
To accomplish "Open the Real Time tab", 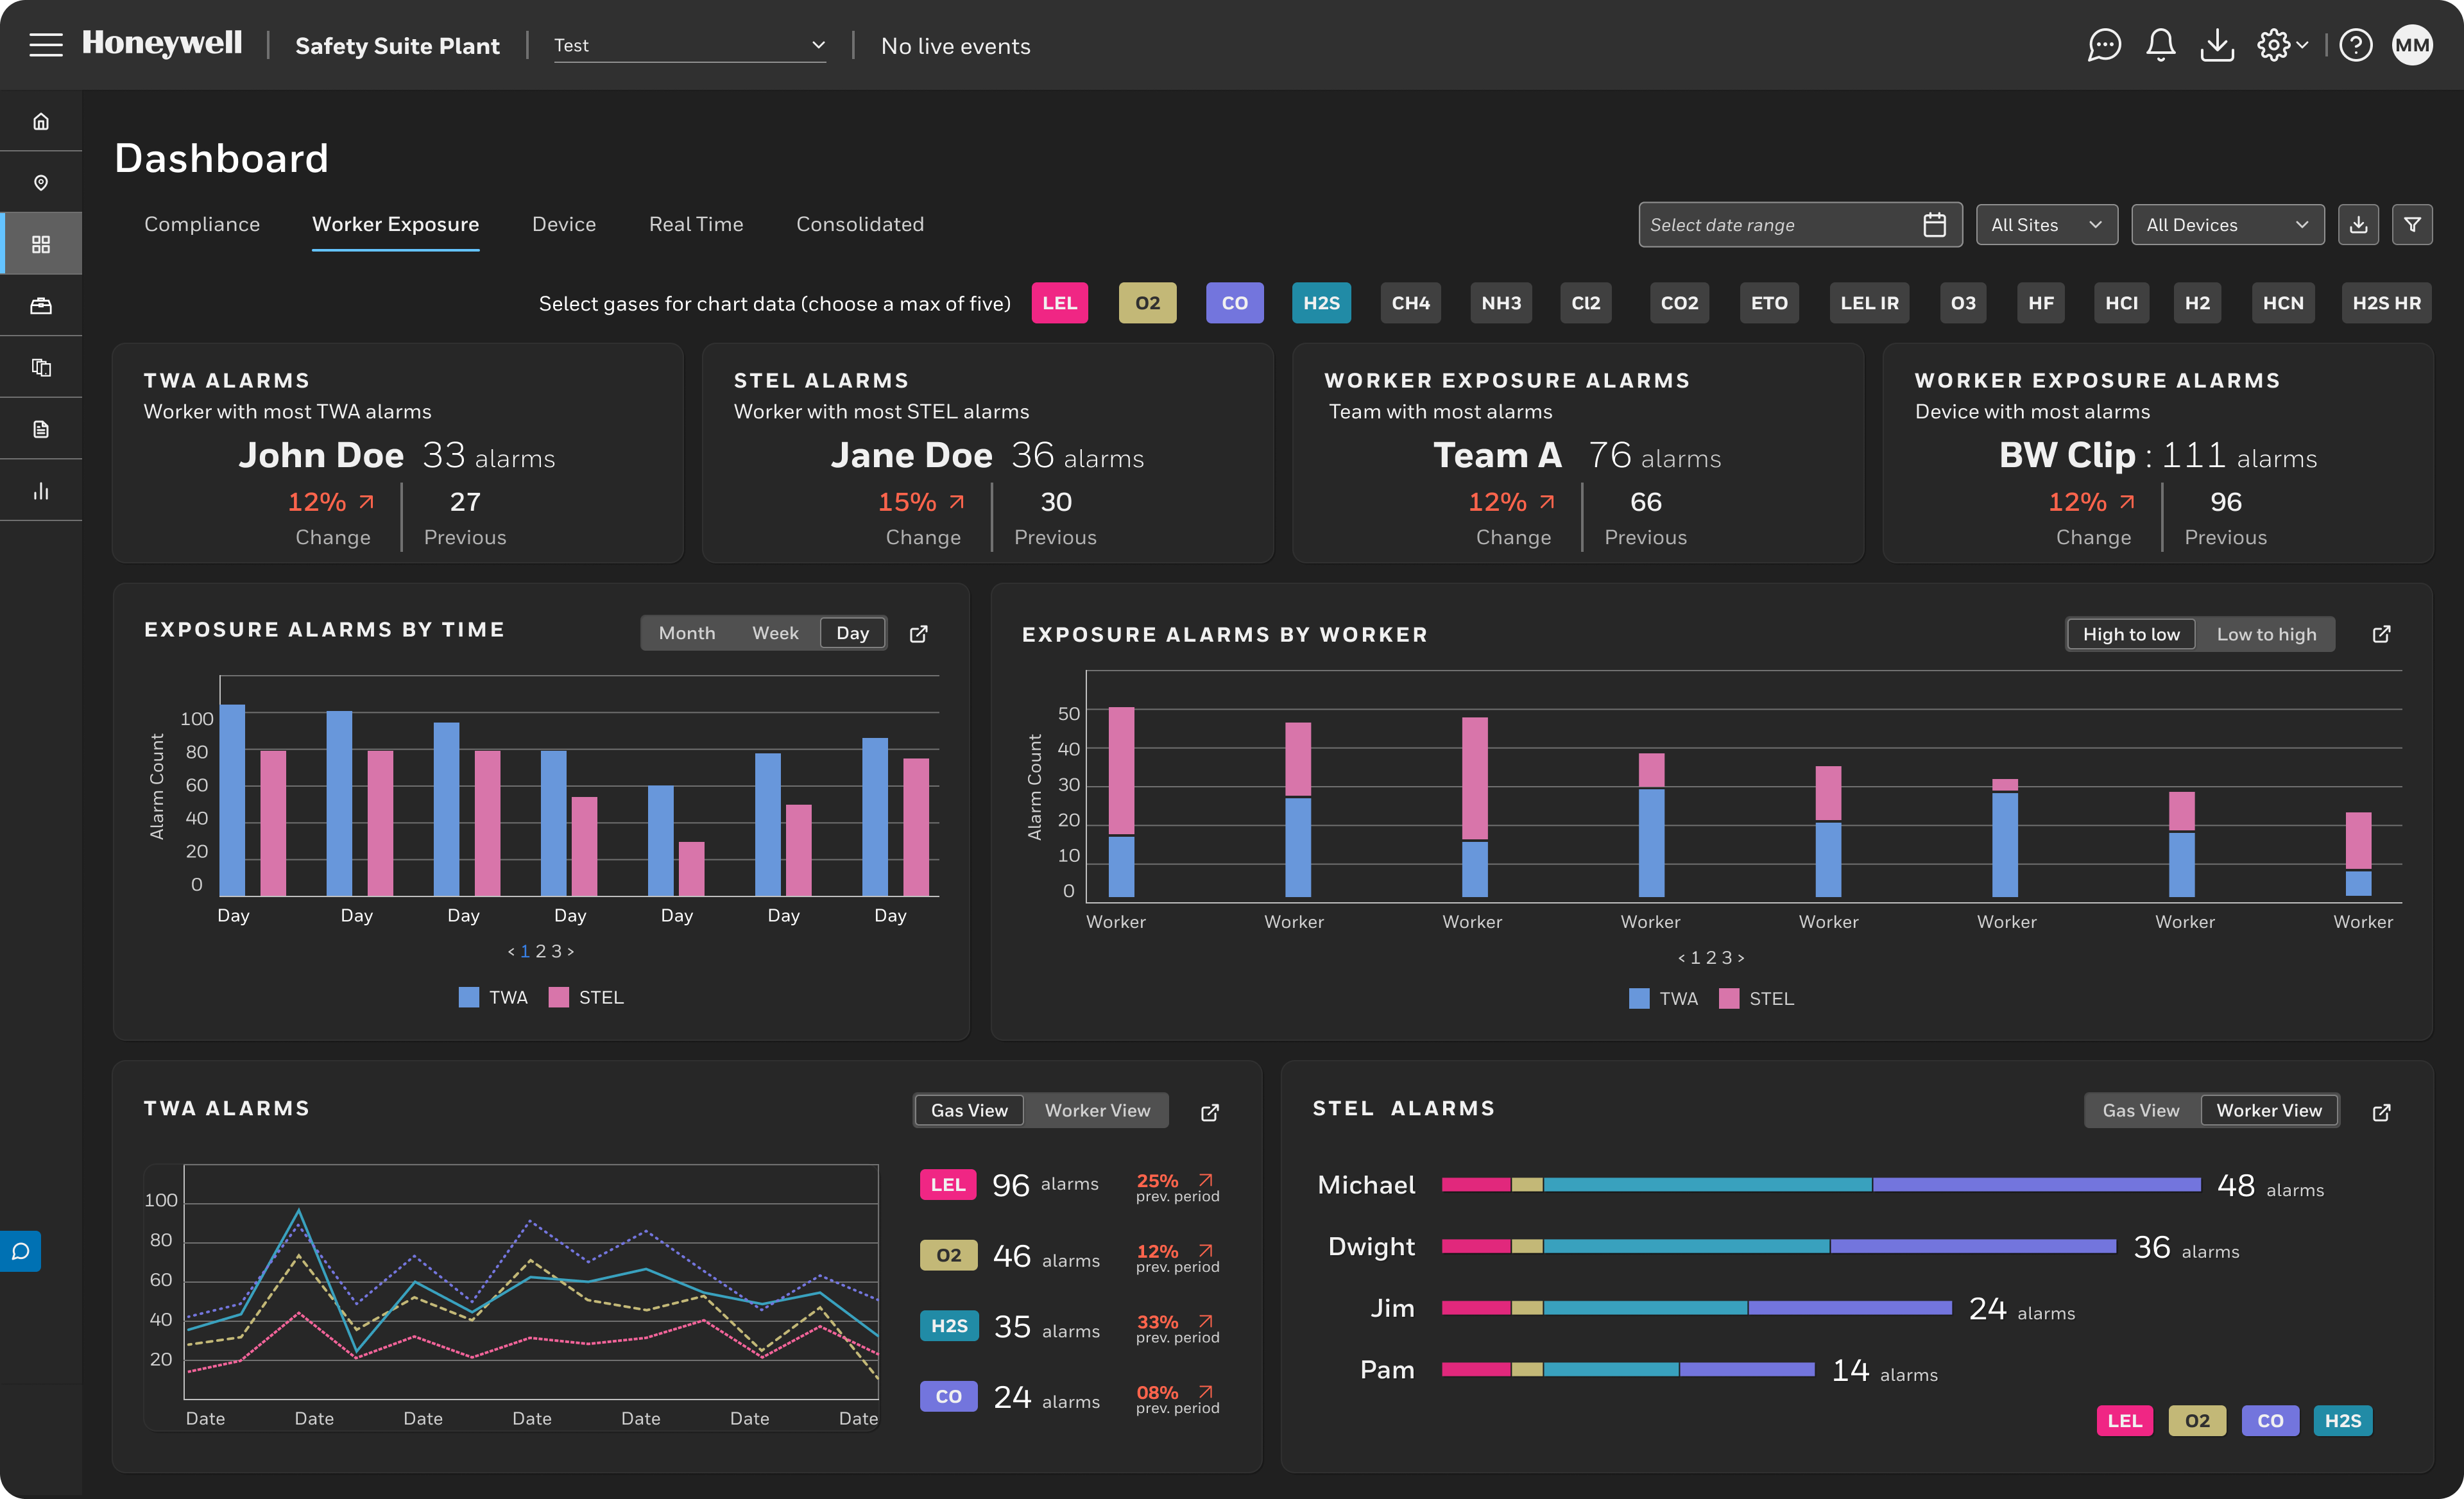I will 696,224.
